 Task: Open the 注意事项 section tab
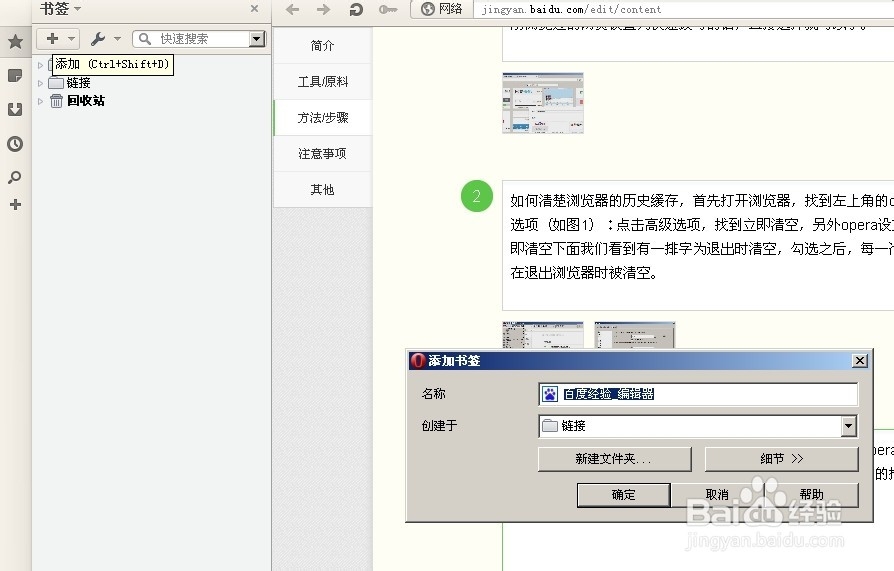pyautogui.click(x=322, y=153)
